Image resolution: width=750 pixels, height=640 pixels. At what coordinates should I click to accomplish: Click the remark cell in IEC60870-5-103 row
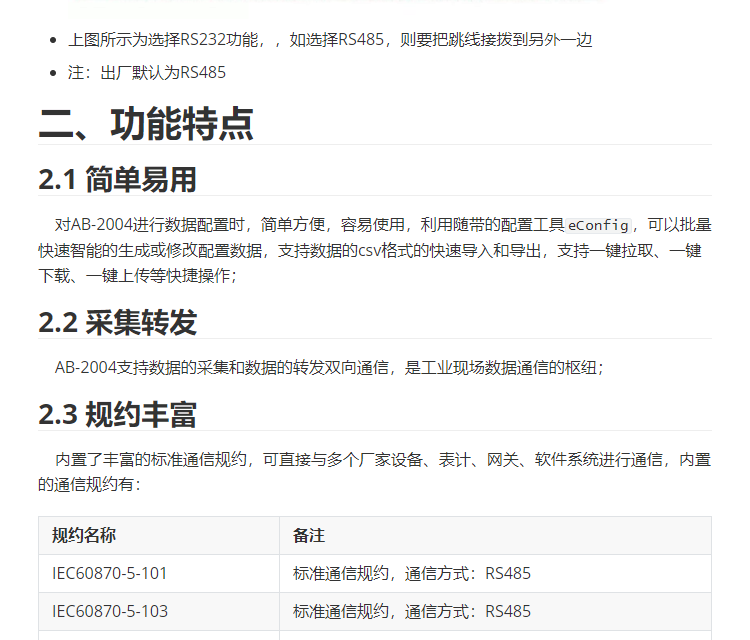pyautogui.click(x=495, y=611)
